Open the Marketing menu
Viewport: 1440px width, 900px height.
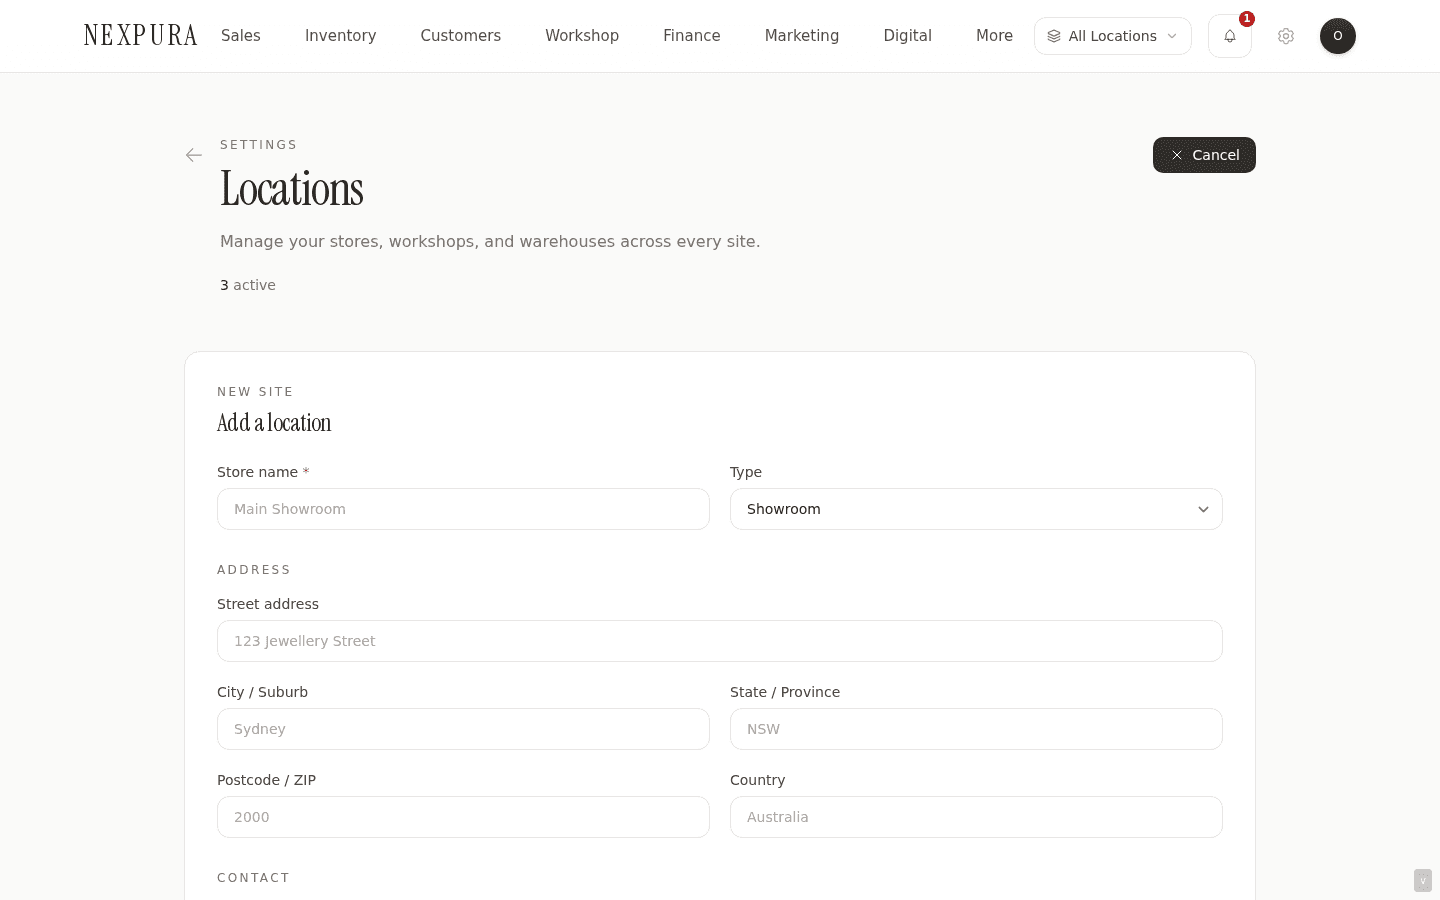(802, 36)
